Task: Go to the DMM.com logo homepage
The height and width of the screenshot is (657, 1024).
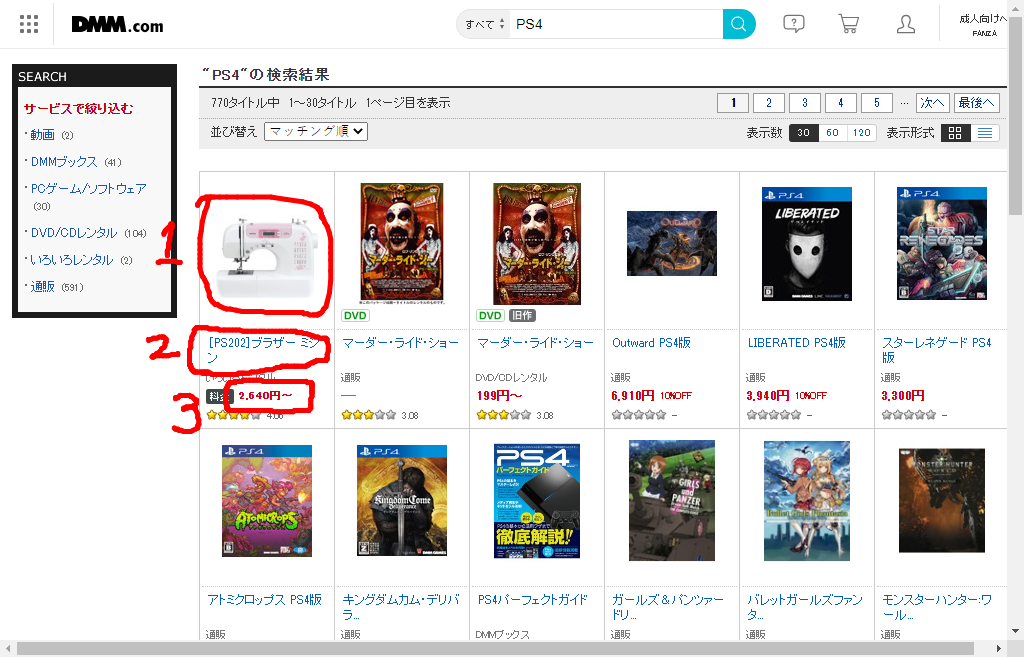Action: coord(118,25)
